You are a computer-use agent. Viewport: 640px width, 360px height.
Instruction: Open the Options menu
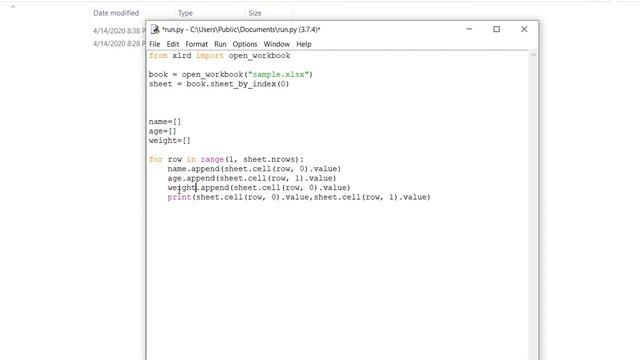245,44
